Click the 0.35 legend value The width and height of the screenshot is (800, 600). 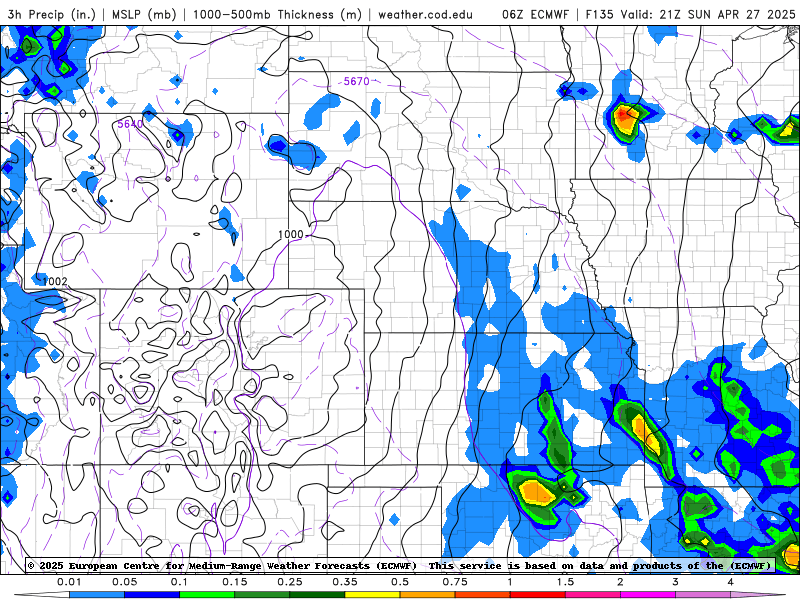point(345,582)
